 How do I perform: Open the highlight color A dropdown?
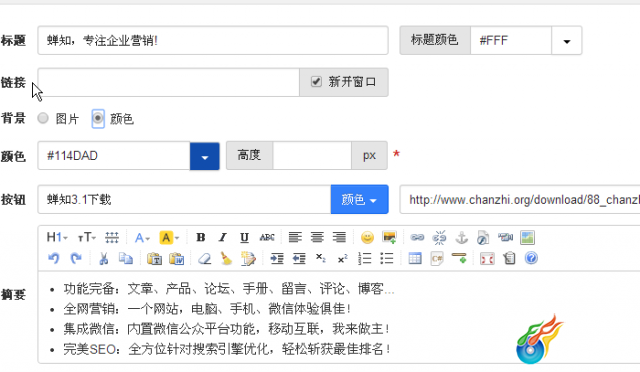point(169,237)
